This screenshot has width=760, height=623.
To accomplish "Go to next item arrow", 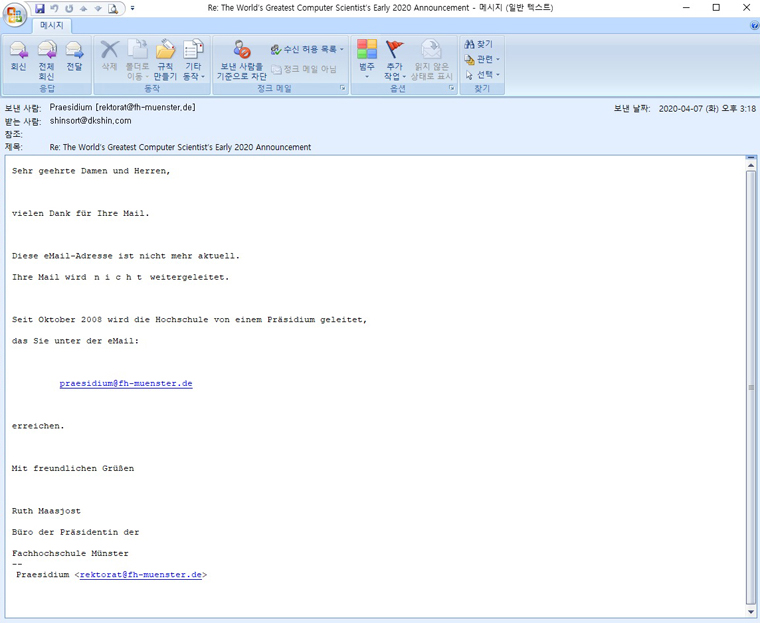I will [x=98, y=8].
